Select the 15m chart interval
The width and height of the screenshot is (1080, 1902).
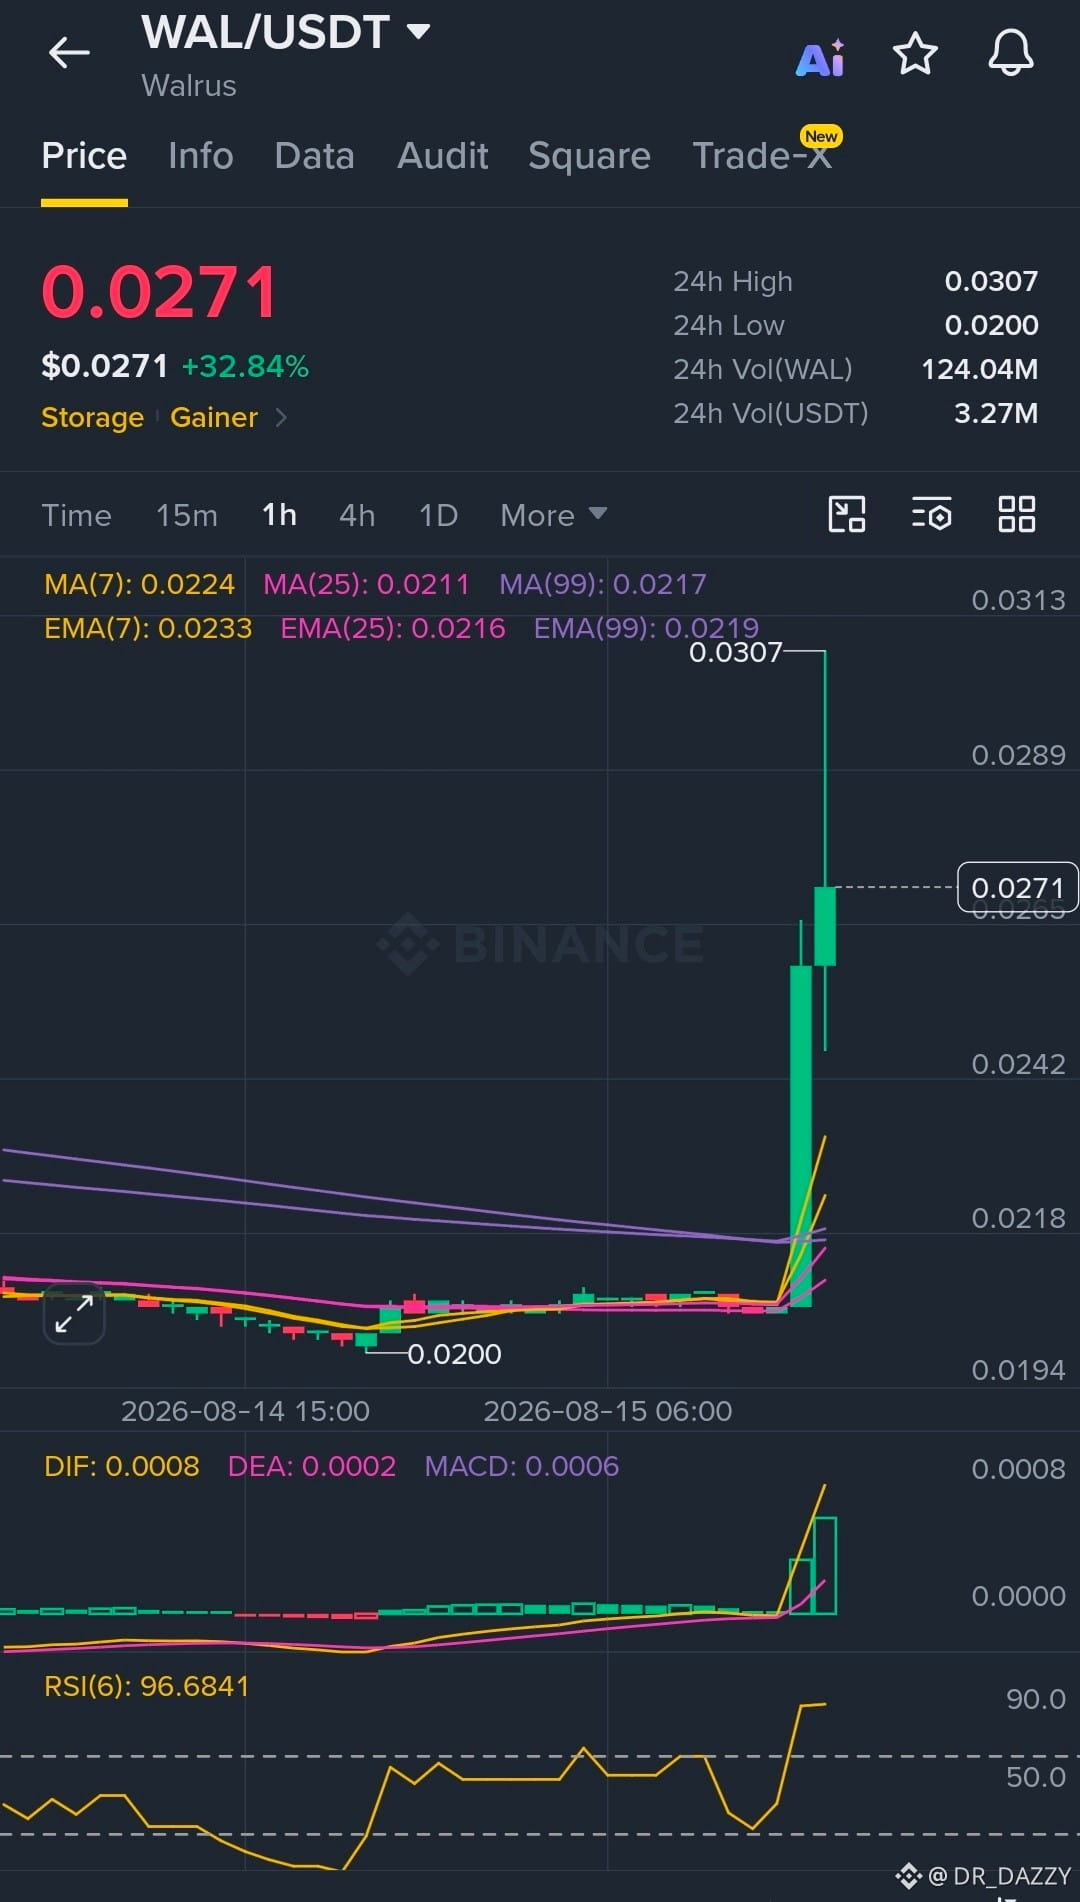pos(186,515)
